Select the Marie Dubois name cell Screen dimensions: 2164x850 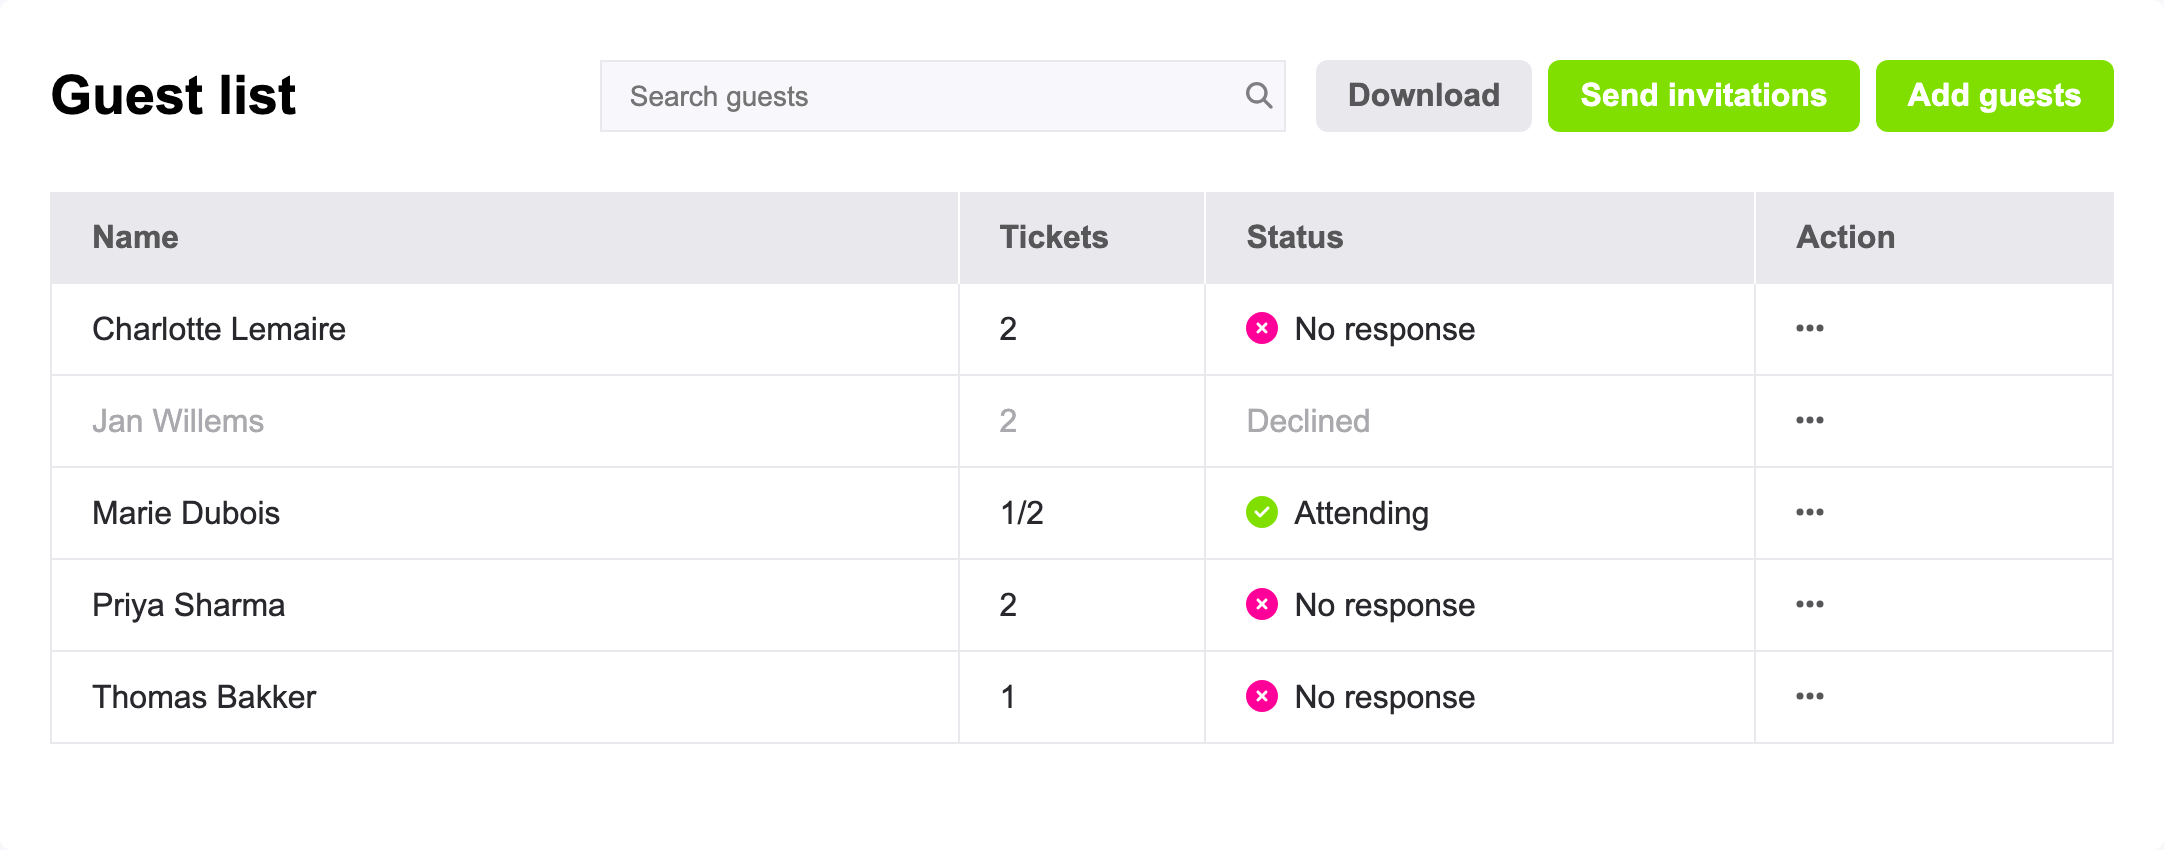pos(186,513)
